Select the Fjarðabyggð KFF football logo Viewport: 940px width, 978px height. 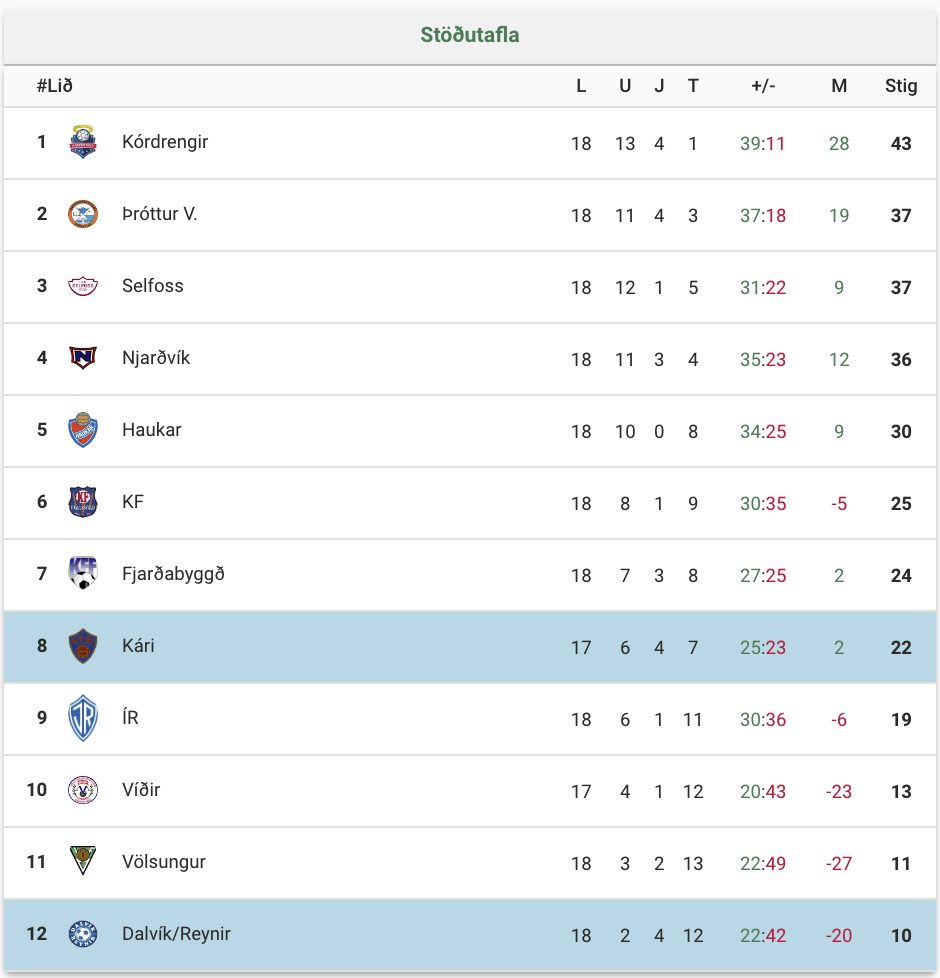(83, 573)
